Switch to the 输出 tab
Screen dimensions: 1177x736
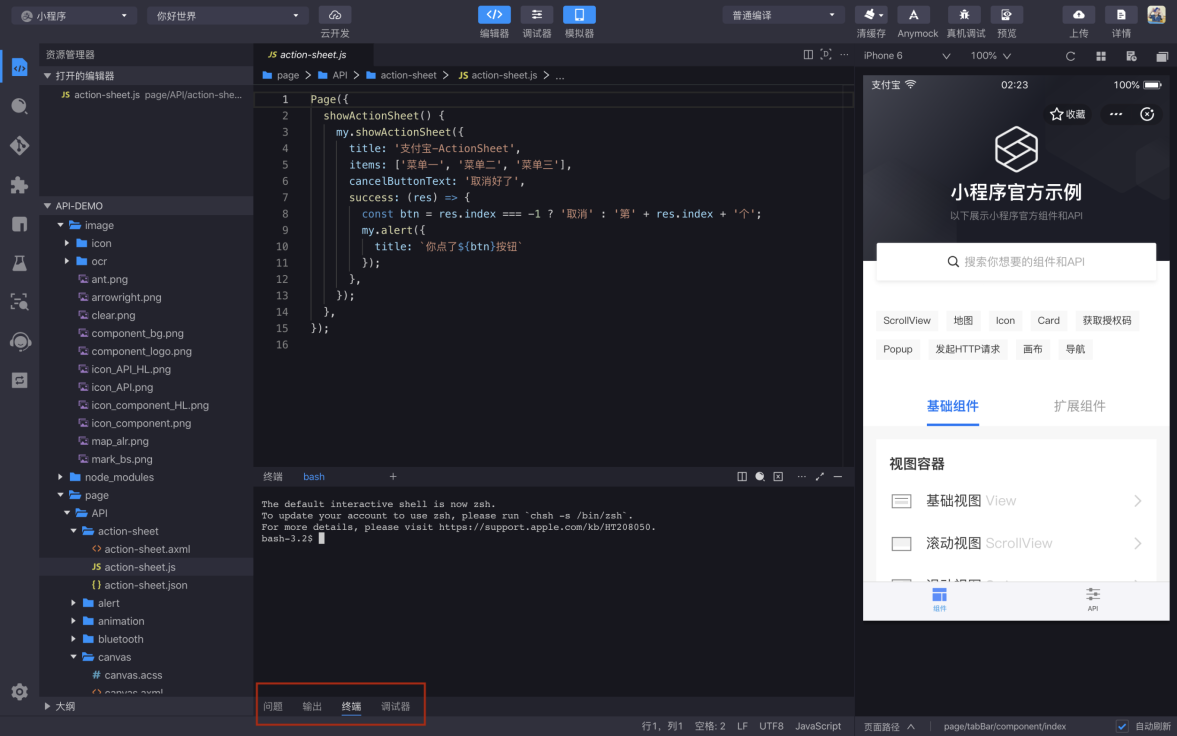[x=312, y=706]
